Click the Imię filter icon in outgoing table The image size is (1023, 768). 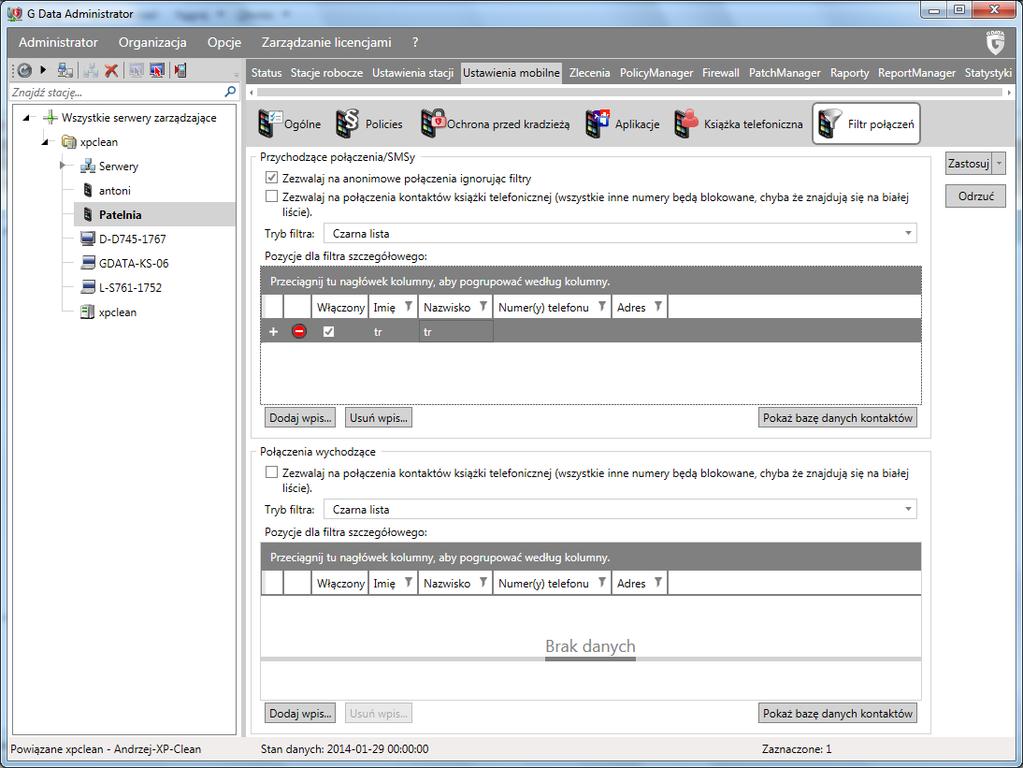408,582
